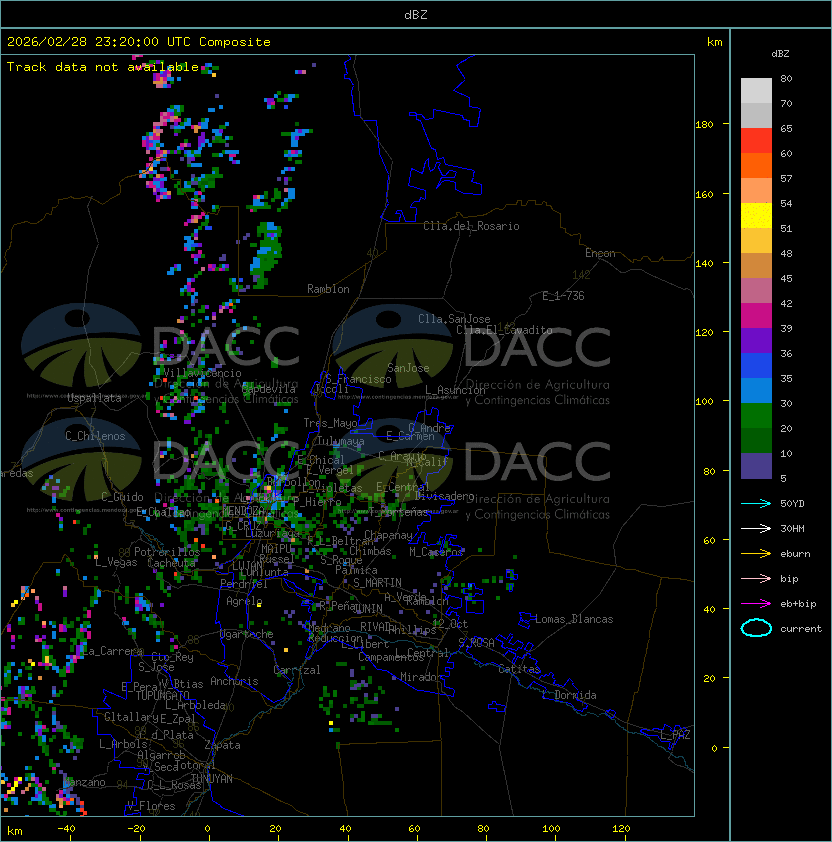Click the 'Zapata' place label
Image resolution: width=832 pixels, height=842 pixels.
click(222, 745)
